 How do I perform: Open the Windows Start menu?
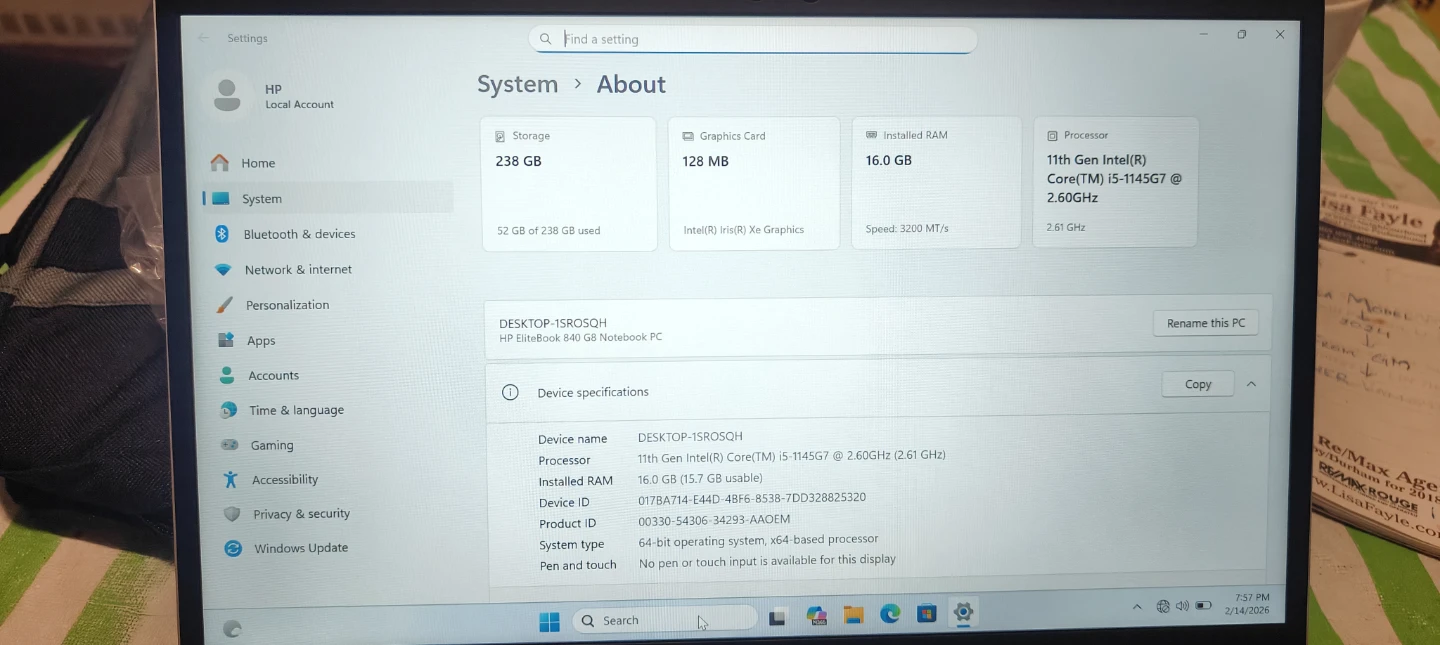coord(549,622)
